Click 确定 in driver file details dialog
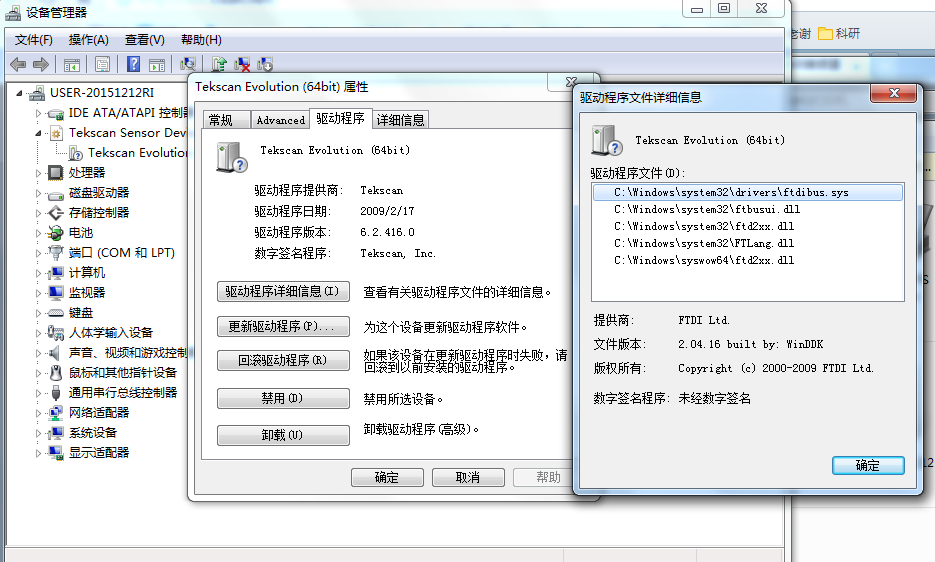The width and height of the screenshot is (935, 562). point(868,465)
